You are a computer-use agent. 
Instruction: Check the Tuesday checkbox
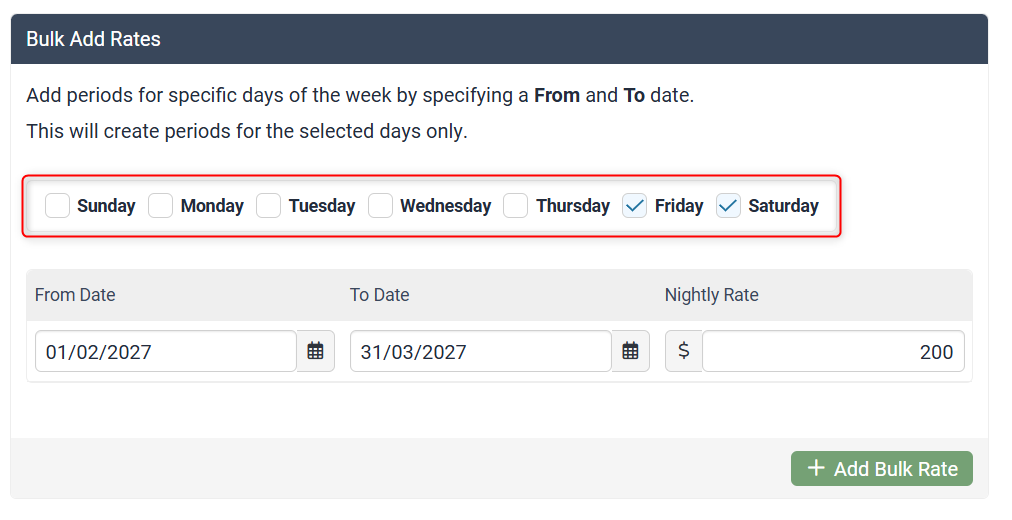[x=269, y=205]
